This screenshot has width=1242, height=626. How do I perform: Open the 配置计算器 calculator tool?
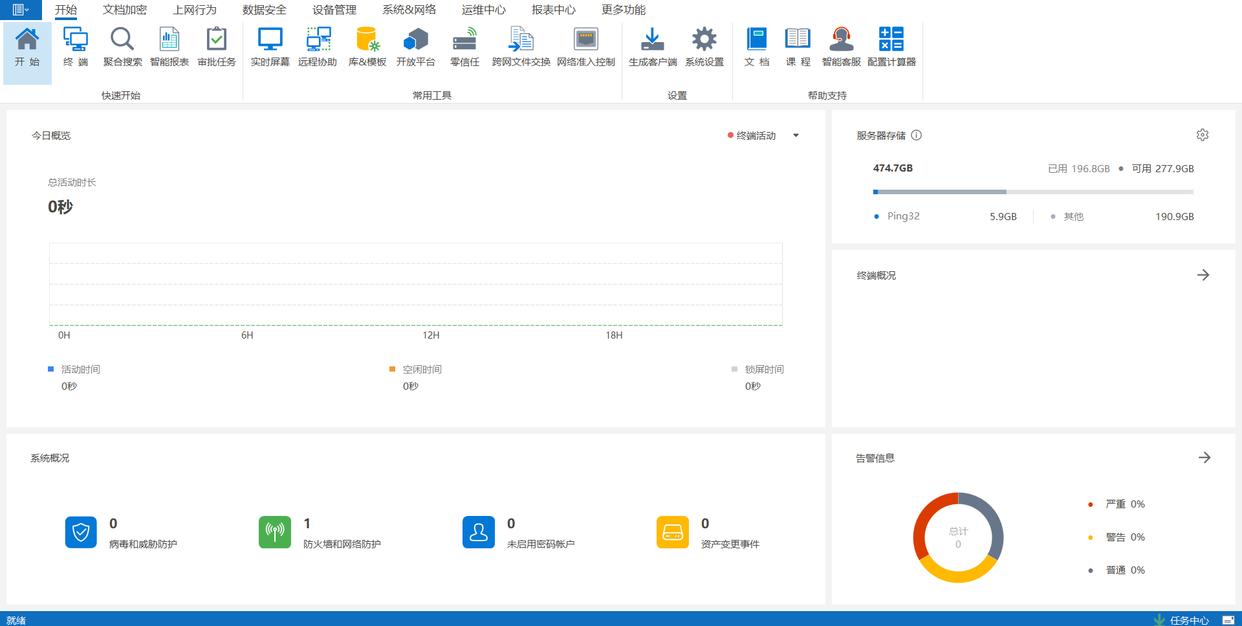[x=891, y=47]
